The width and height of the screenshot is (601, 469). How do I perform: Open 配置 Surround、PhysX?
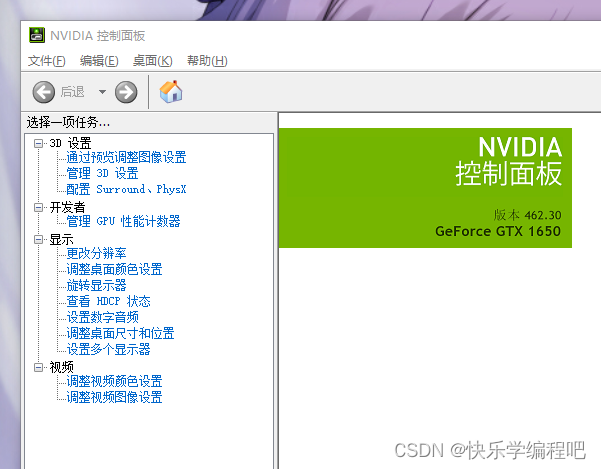click(126, 189)
